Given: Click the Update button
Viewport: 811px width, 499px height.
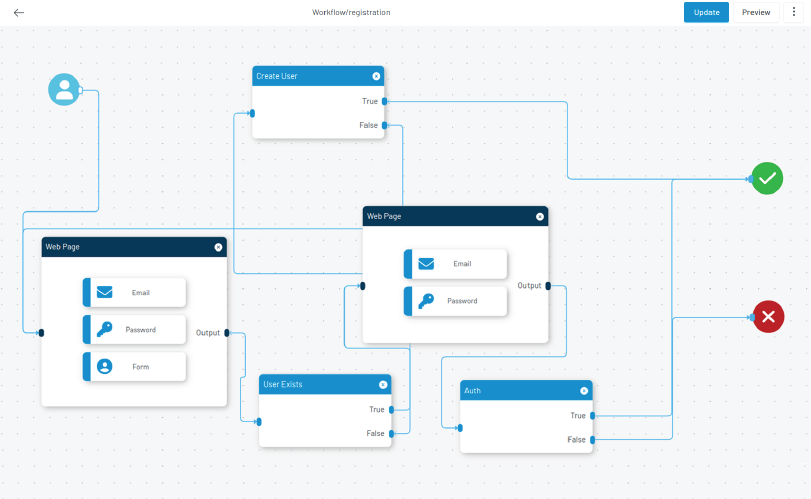Looking at the screenshot, I should click(706, 12).
